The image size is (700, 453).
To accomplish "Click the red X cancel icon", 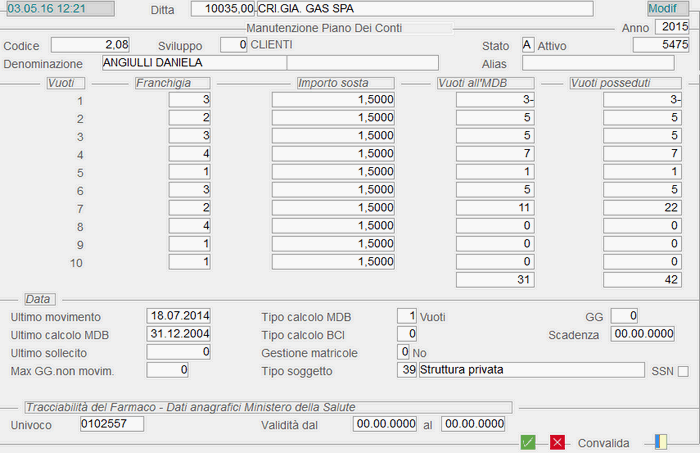I will 557,442.
